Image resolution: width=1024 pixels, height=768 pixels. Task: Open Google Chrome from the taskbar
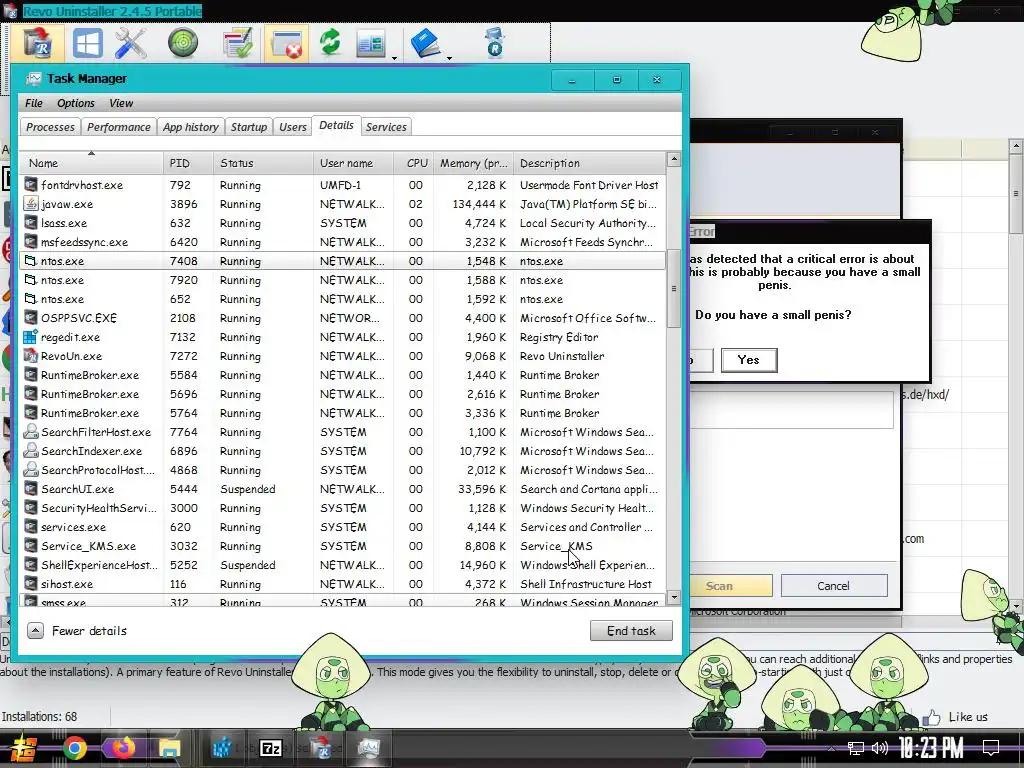(75, 748)
